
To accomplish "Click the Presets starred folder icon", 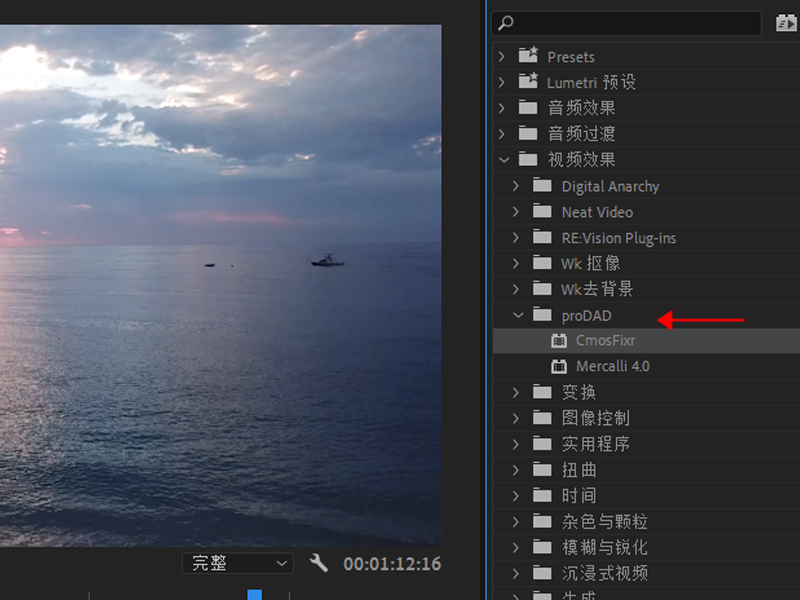I will [528, 55].
